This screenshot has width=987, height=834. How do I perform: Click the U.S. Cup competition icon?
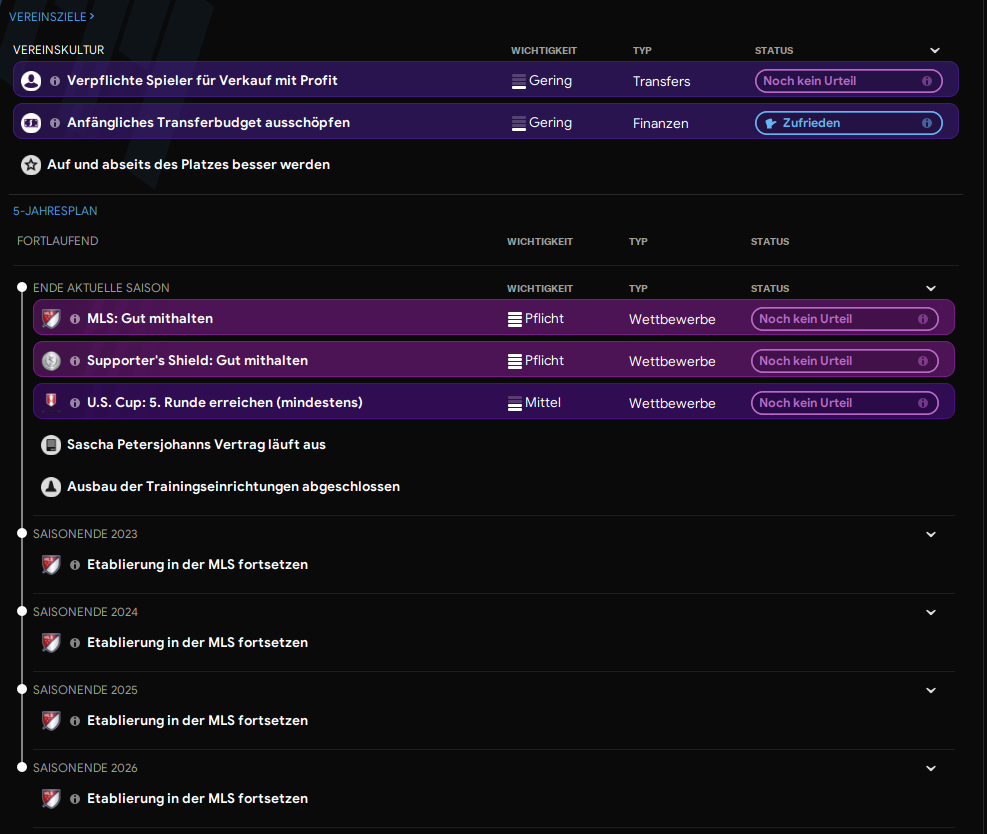(x=51, y=402)
